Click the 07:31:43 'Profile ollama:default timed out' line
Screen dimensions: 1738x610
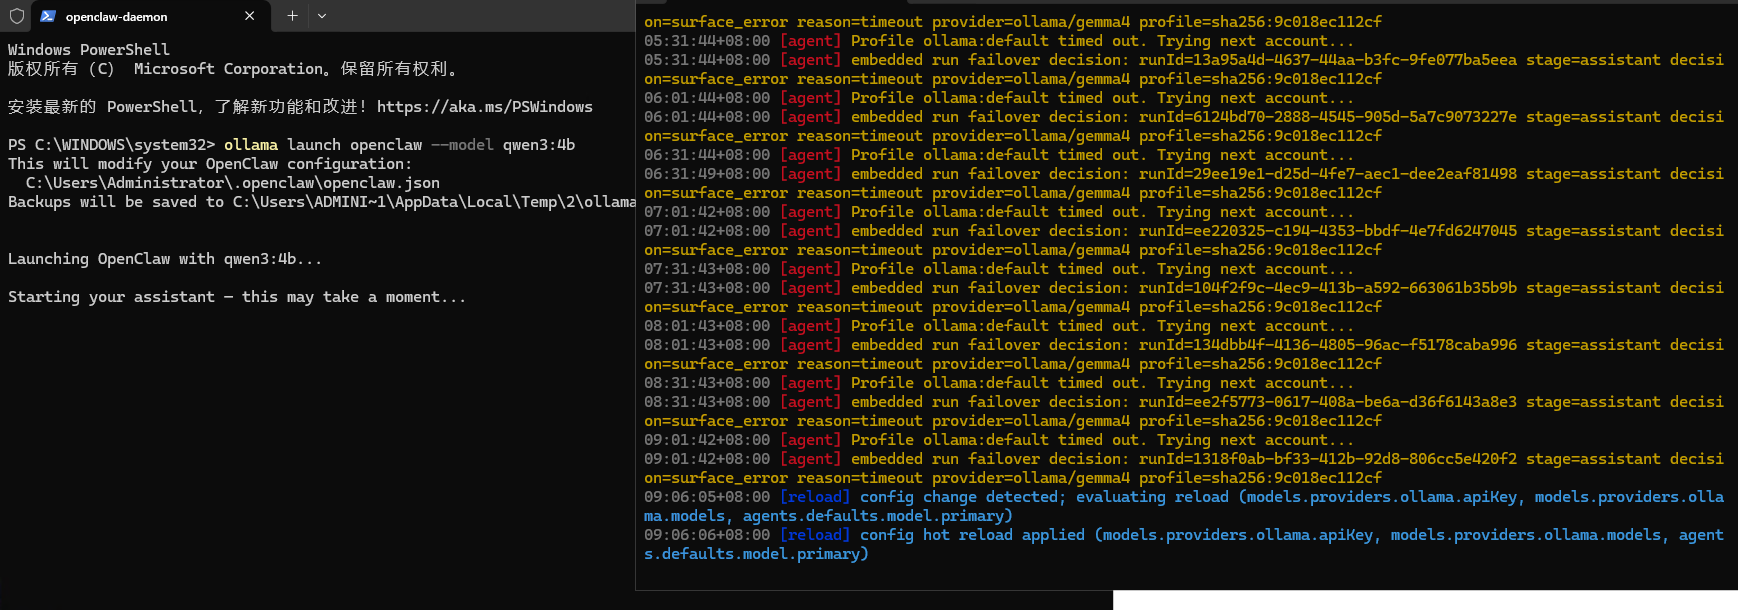click(x=999, y=269)
